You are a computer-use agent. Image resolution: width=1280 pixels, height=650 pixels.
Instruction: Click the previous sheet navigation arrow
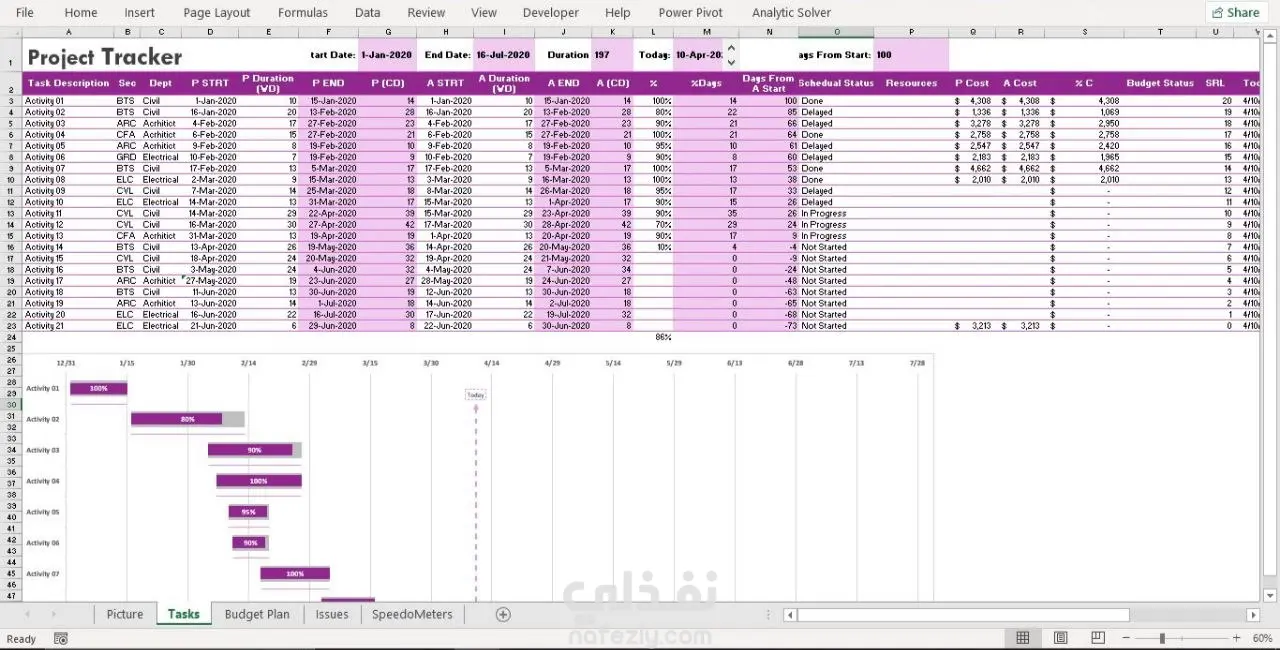pyautogui.click(x=27, y=614)
